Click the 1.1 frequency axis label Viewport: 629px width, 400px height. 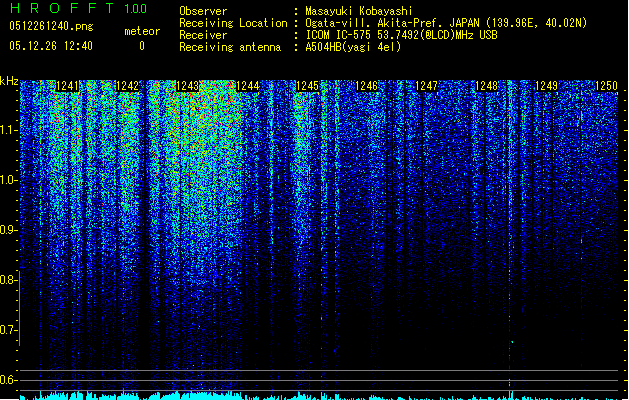tap(9, 130)
